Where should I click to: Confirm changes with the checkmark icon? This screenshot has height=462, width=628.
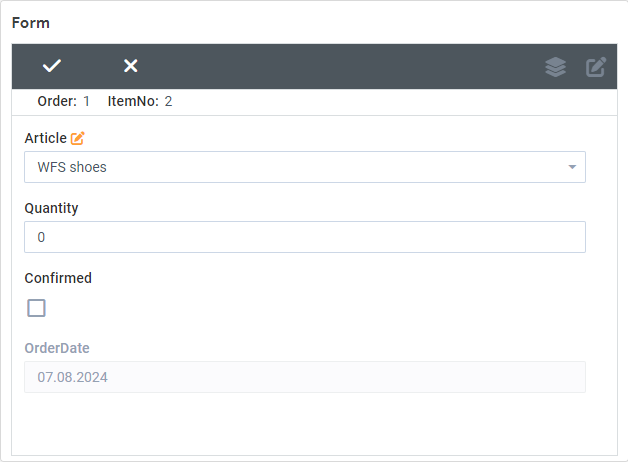pos(52,66)
